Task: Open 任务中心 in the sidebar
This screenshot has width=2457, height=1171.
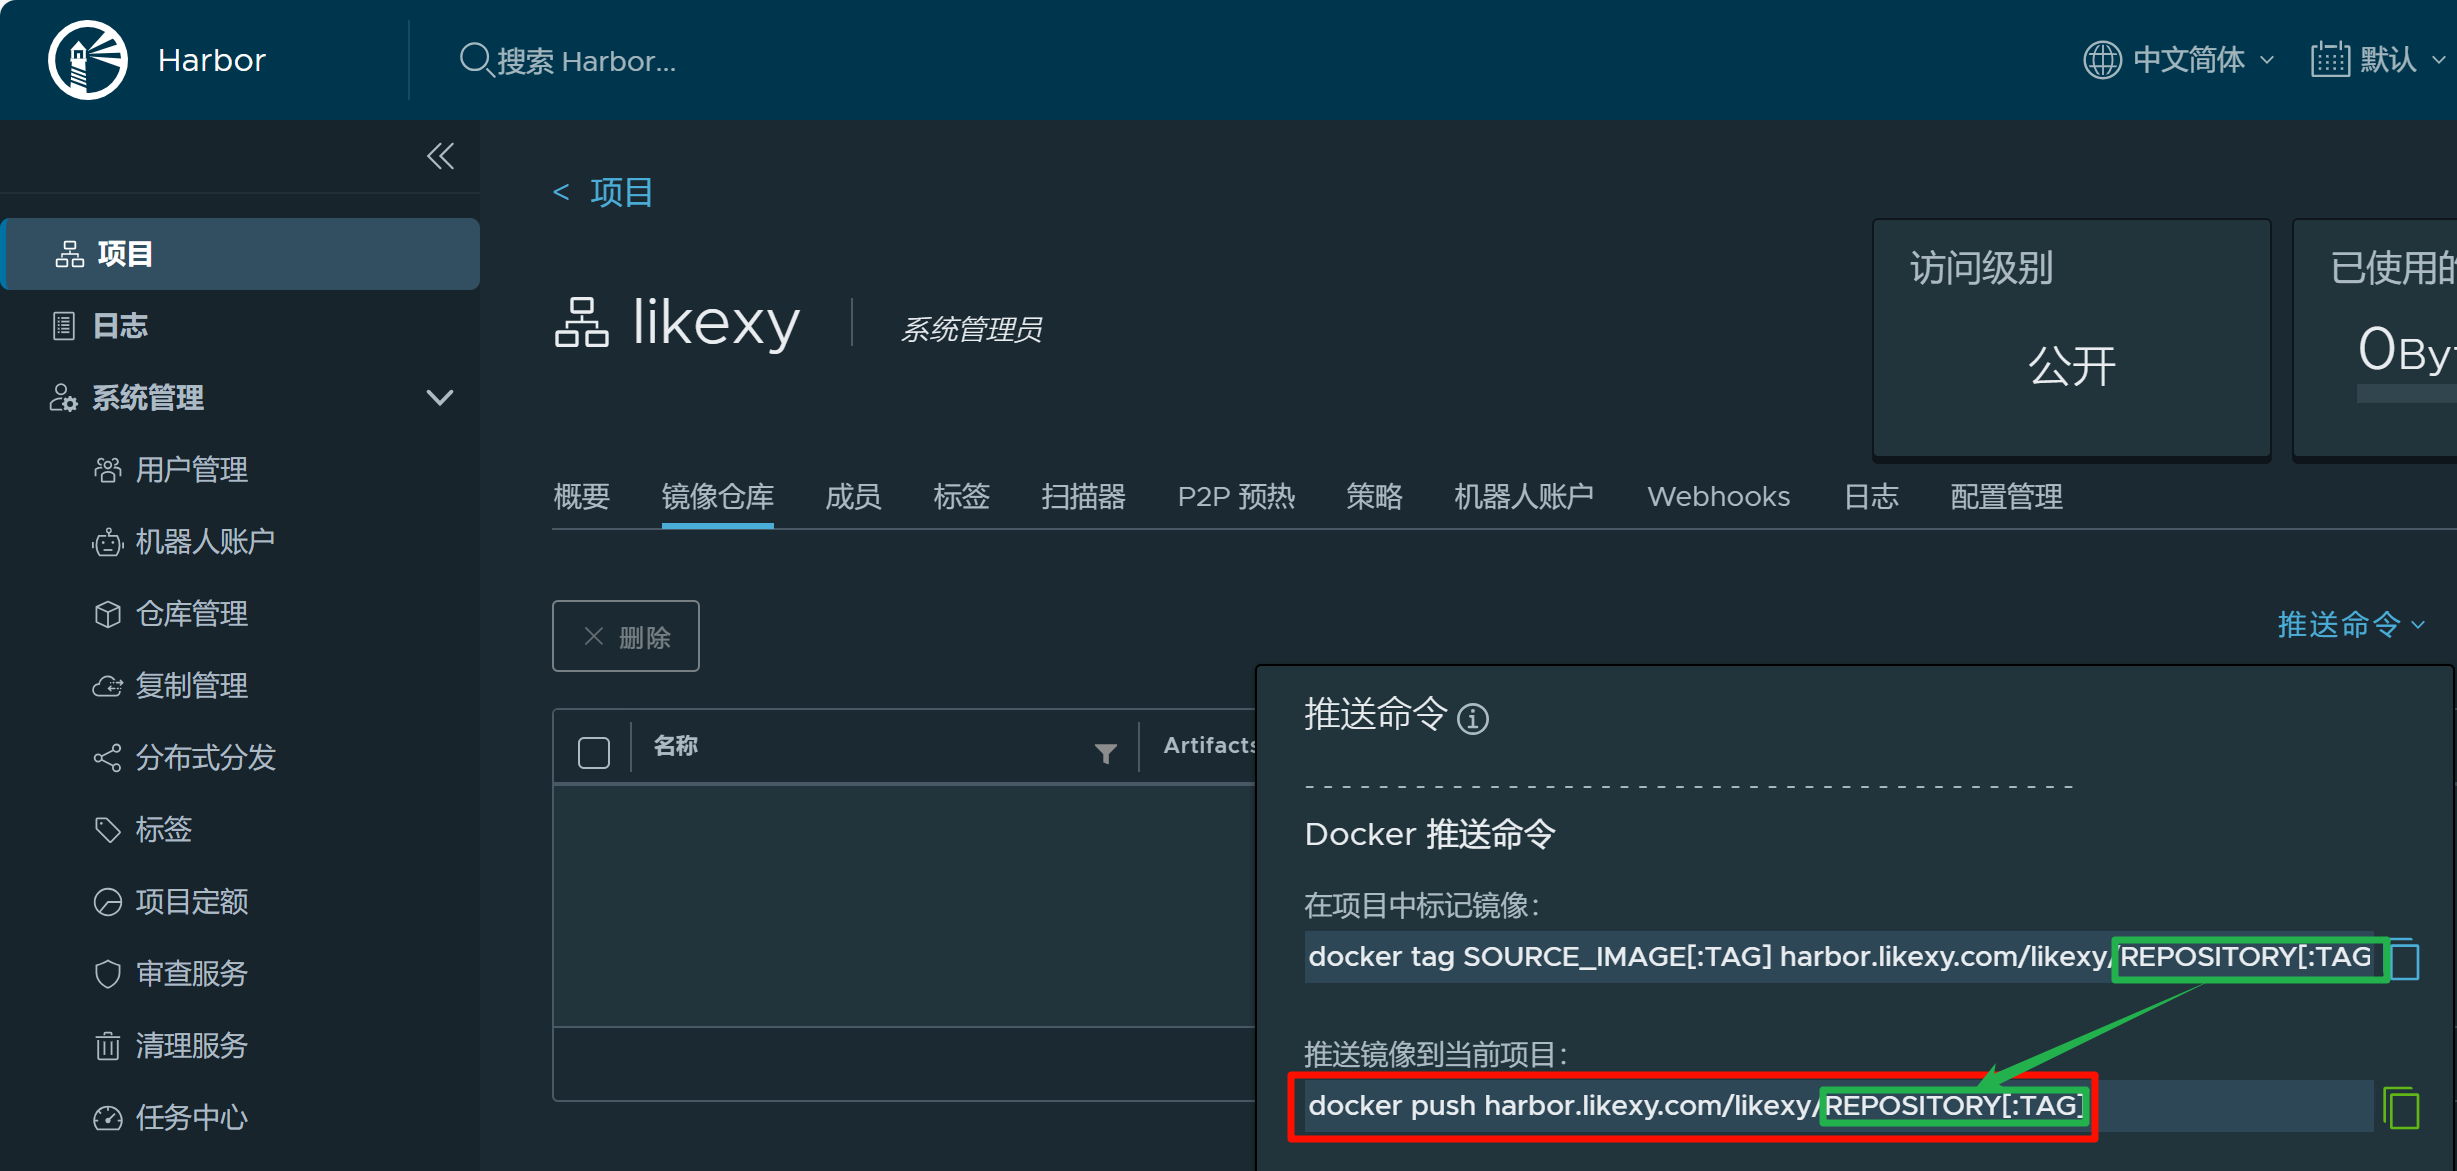Action: [x=191, y=1118]
